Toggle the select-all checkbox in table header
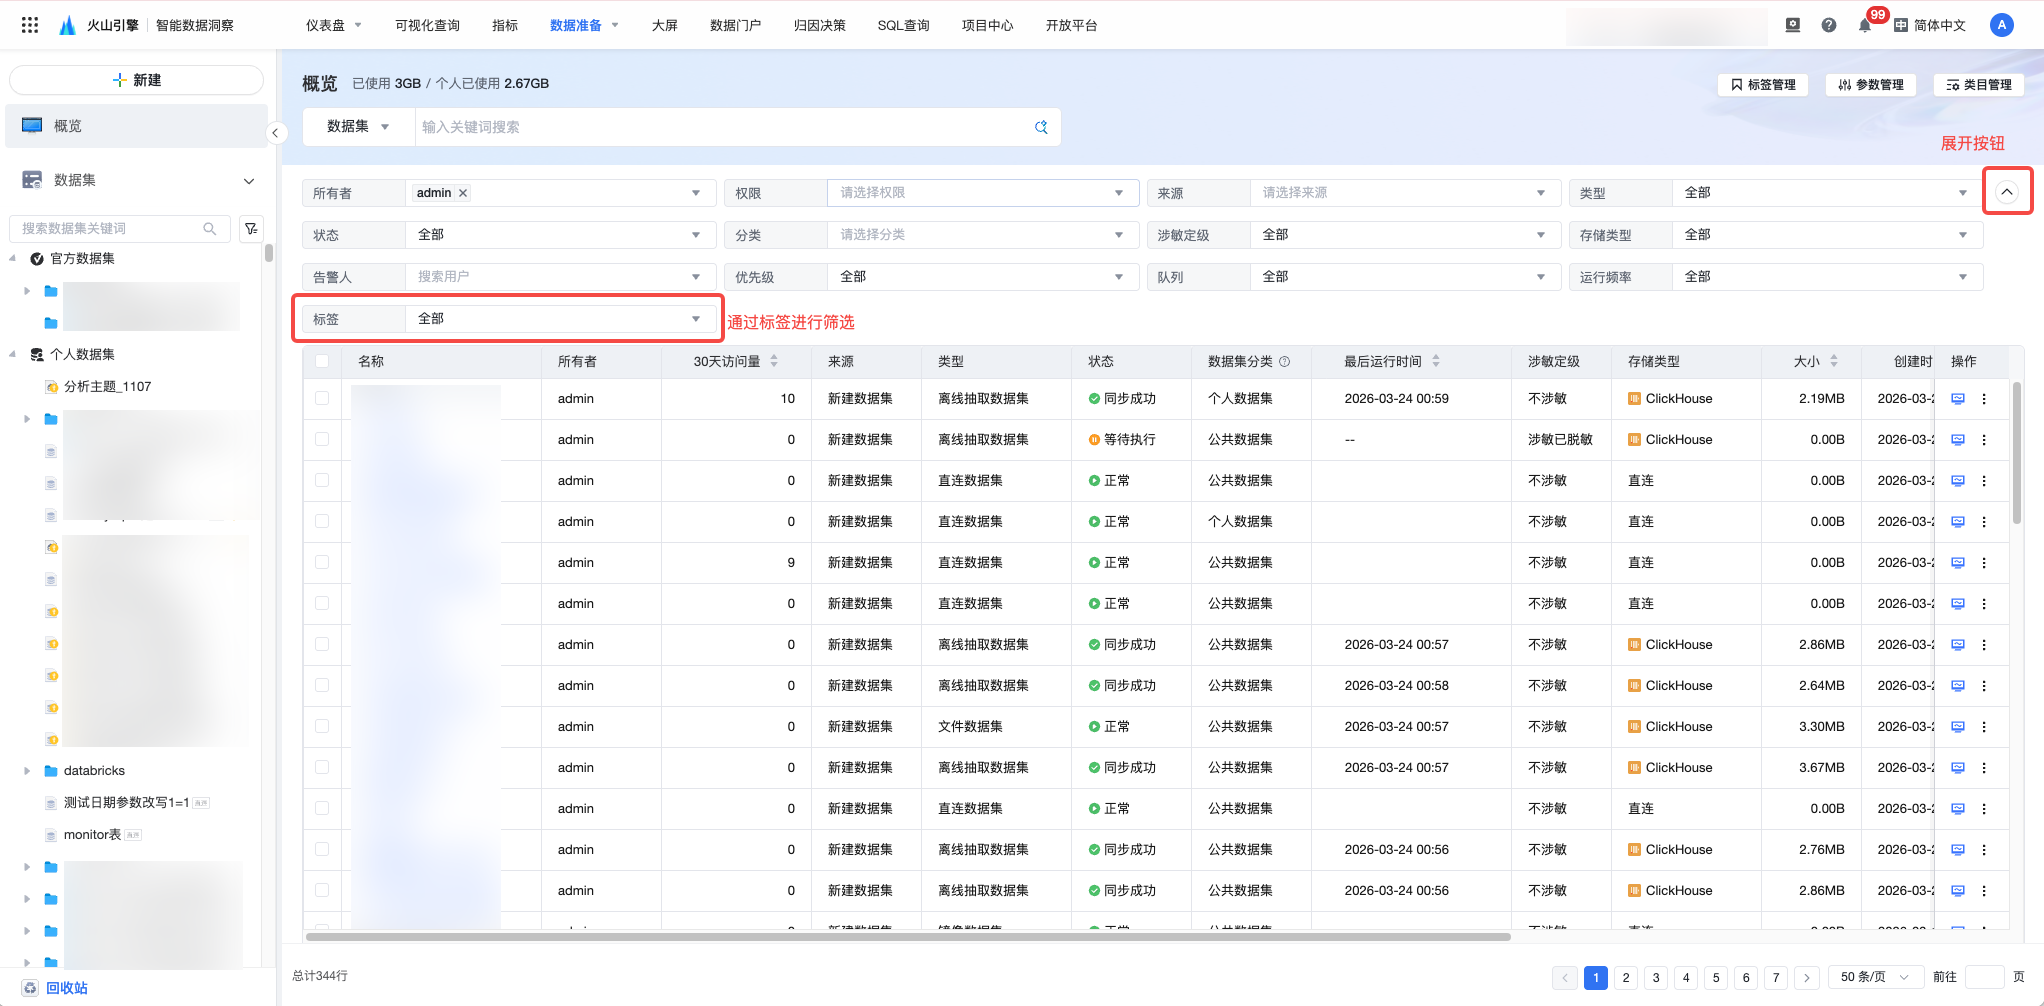Screen dimensions: 2044x1006 [322, 361]
